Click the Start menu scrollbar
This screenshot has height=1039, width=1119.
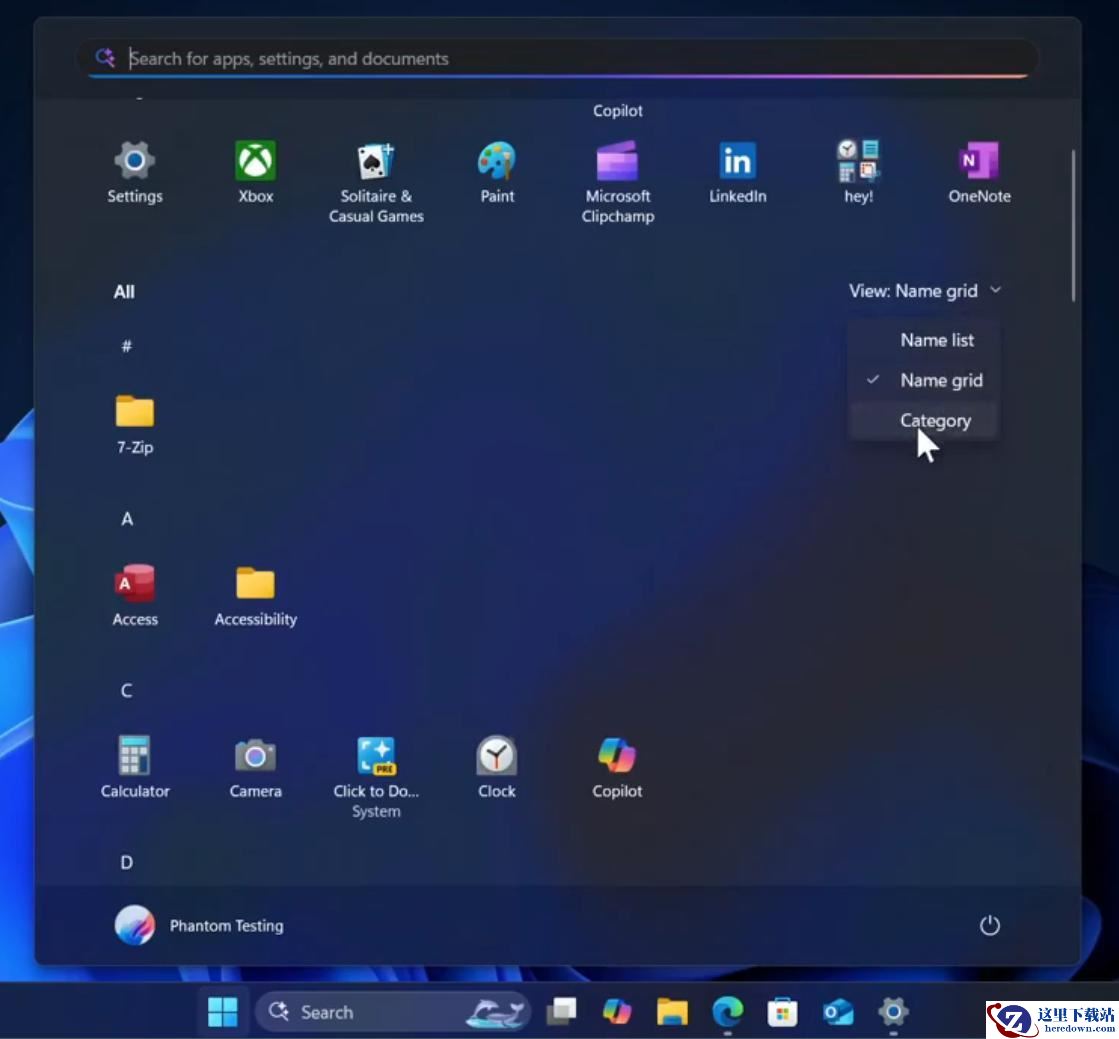1073,225
